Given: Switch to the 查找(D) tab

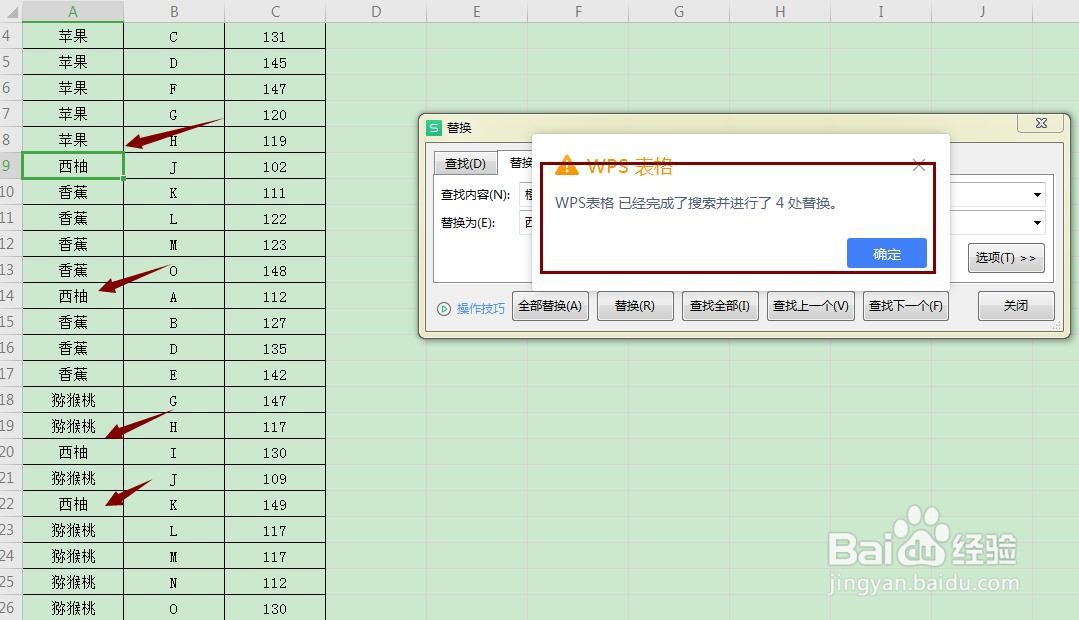Looking at the screenshot, I should coord(464,162).
